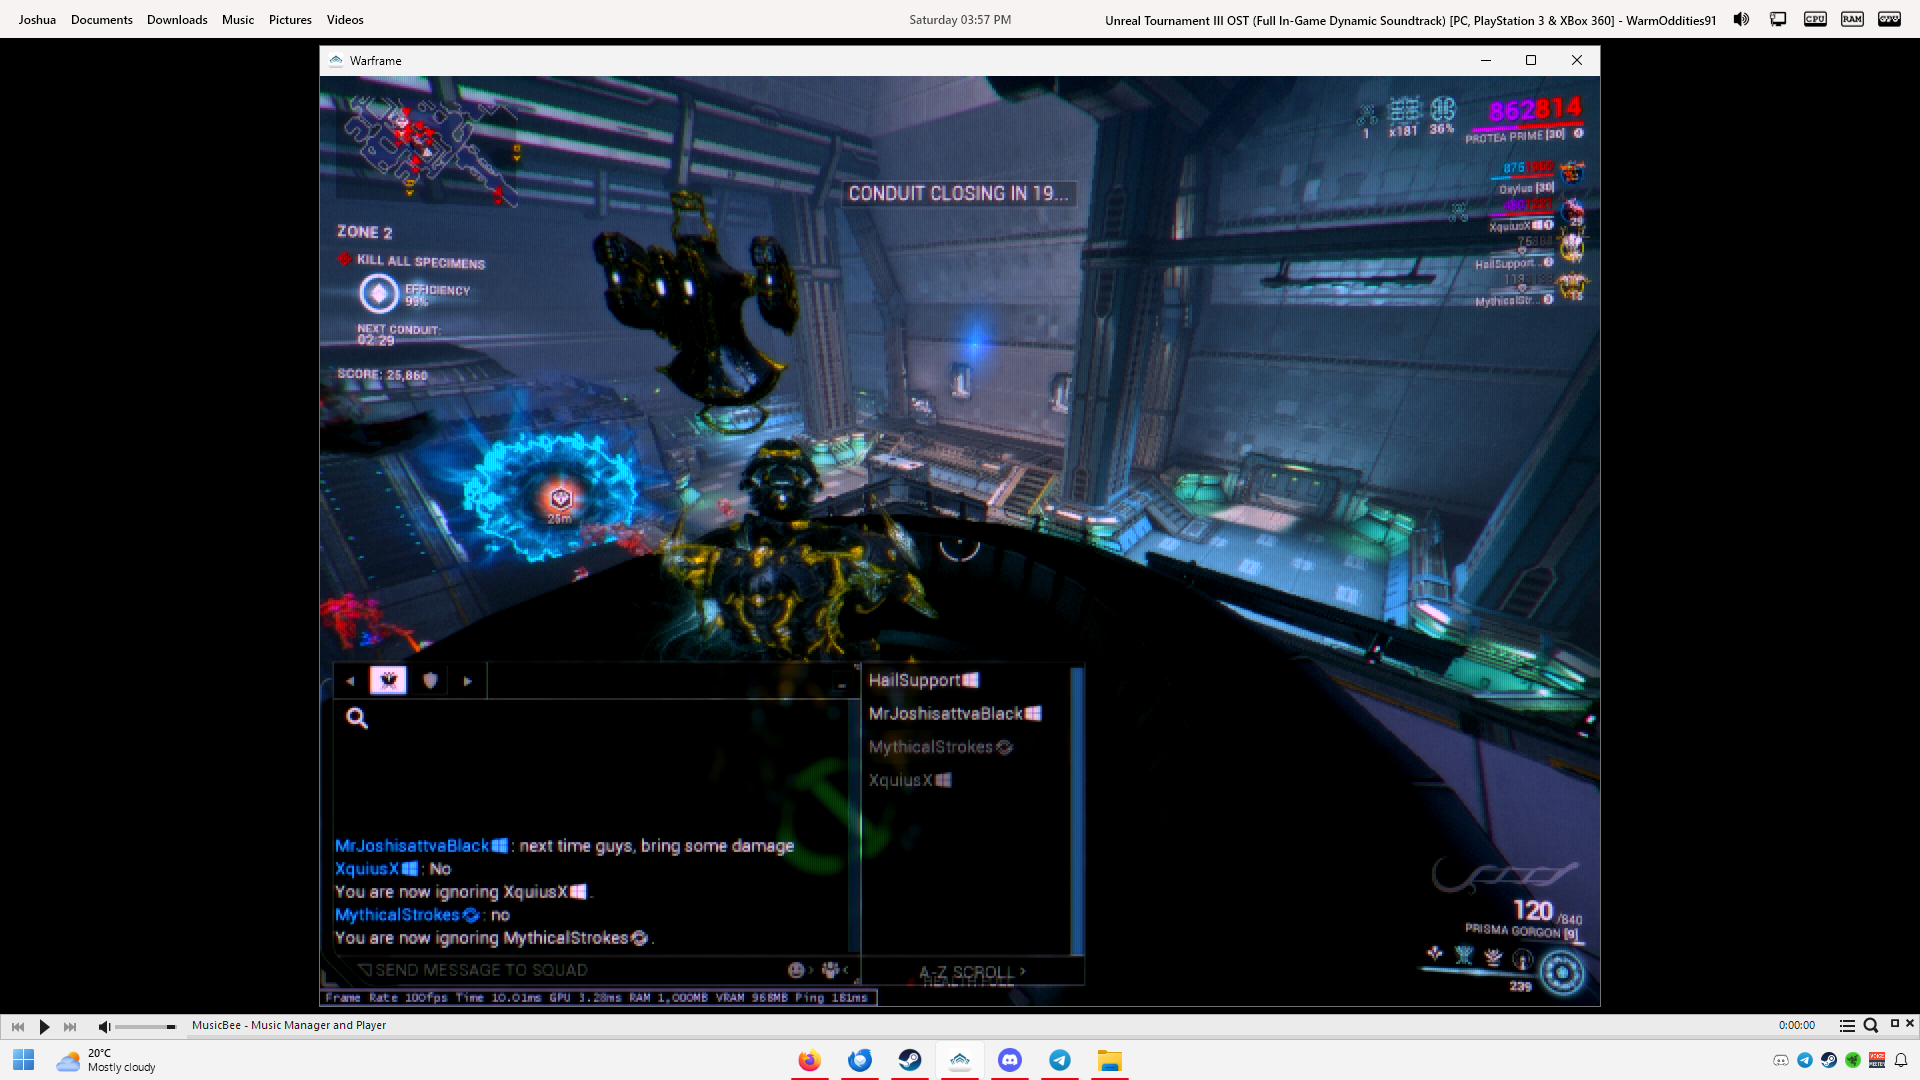The height and width of the screenshot is (1080, 1920).
Task: Open Music from the top bar
Action: (x=238, y=20)
